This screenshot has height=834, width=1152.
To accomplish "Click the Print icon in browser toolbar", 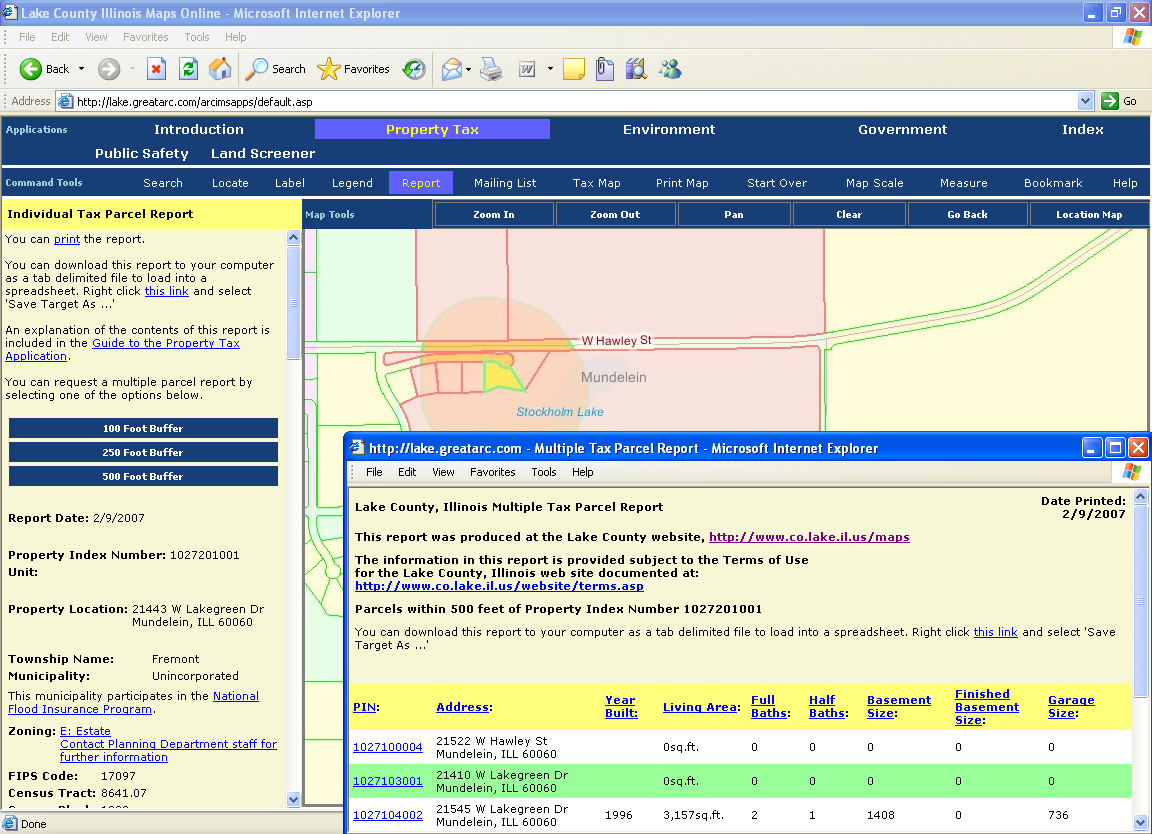I will [x=490, y=69].
